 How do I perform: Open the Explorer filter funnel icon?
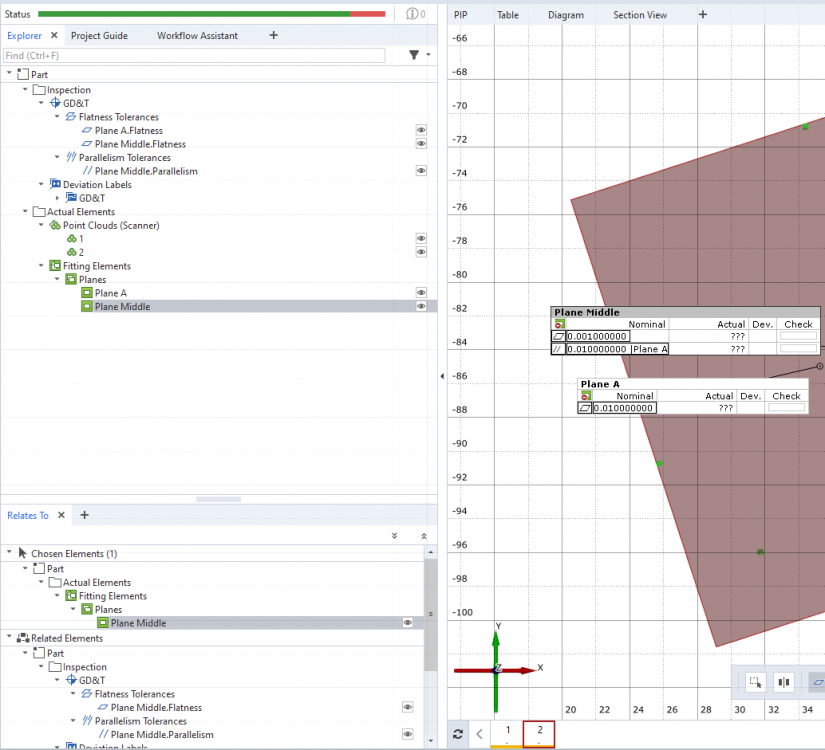click(x=414, y=55)
